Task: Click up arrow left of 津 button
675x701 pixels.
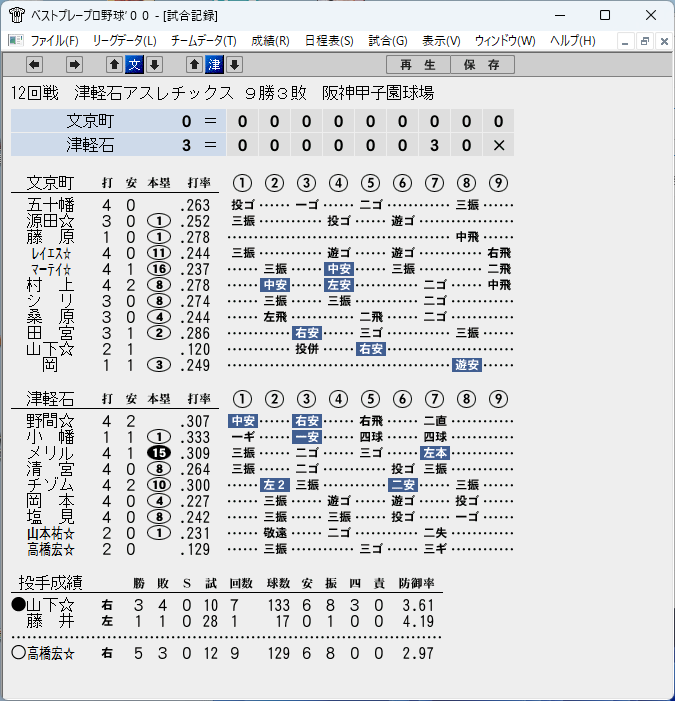Action: pos(194,65)
